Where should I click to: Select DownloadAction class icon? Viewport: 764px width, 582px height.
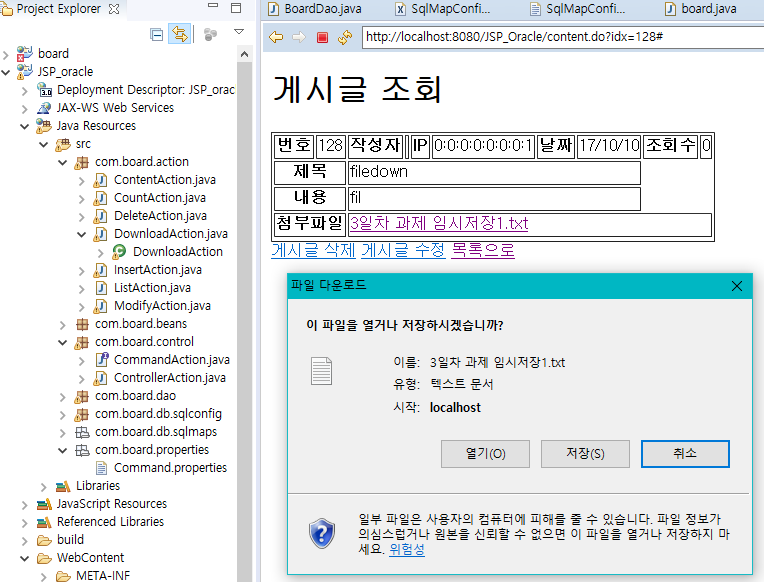tap(119, 252)
